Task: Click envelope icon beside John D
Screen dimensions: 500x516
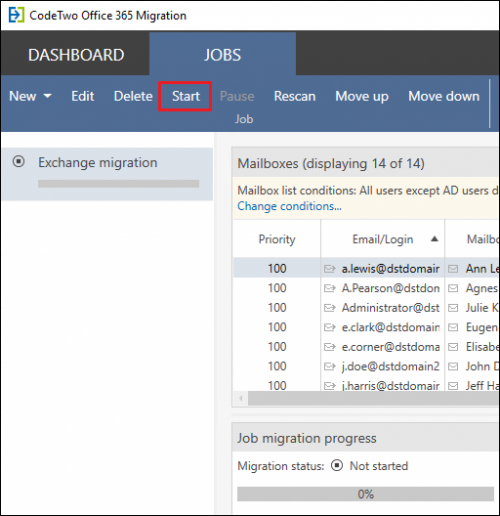Action: click(x=453, y=367)
